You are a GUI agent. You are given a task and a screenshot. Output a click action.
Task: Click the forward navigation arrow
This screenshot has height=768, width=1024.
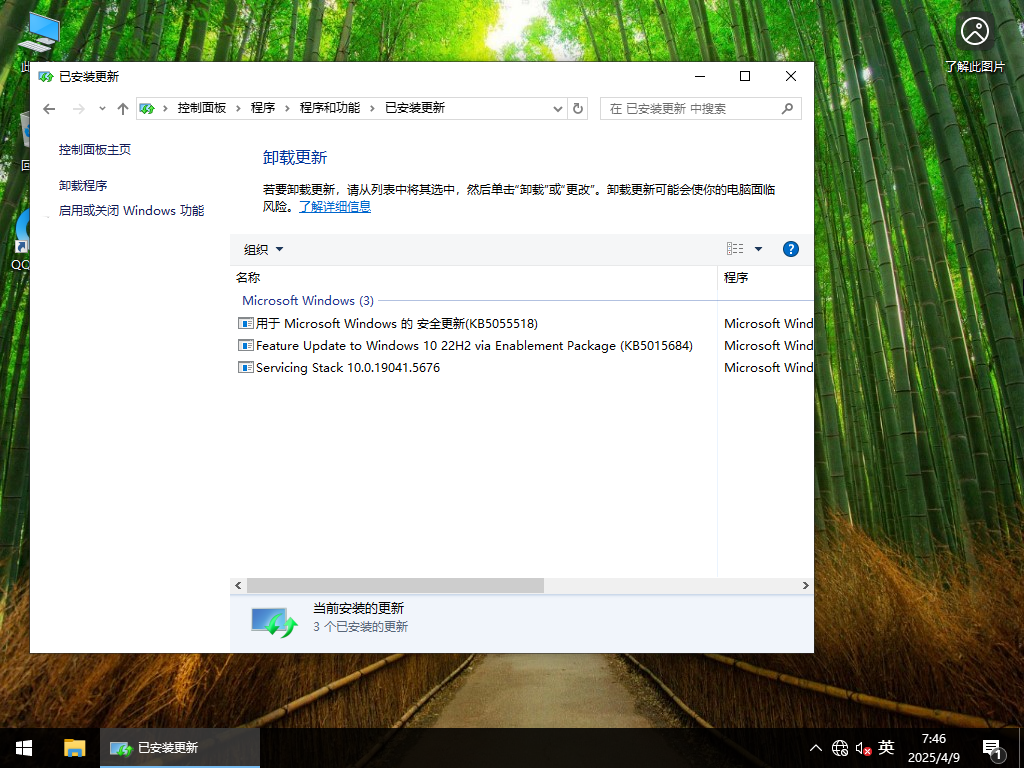click(x=77, y=108)
